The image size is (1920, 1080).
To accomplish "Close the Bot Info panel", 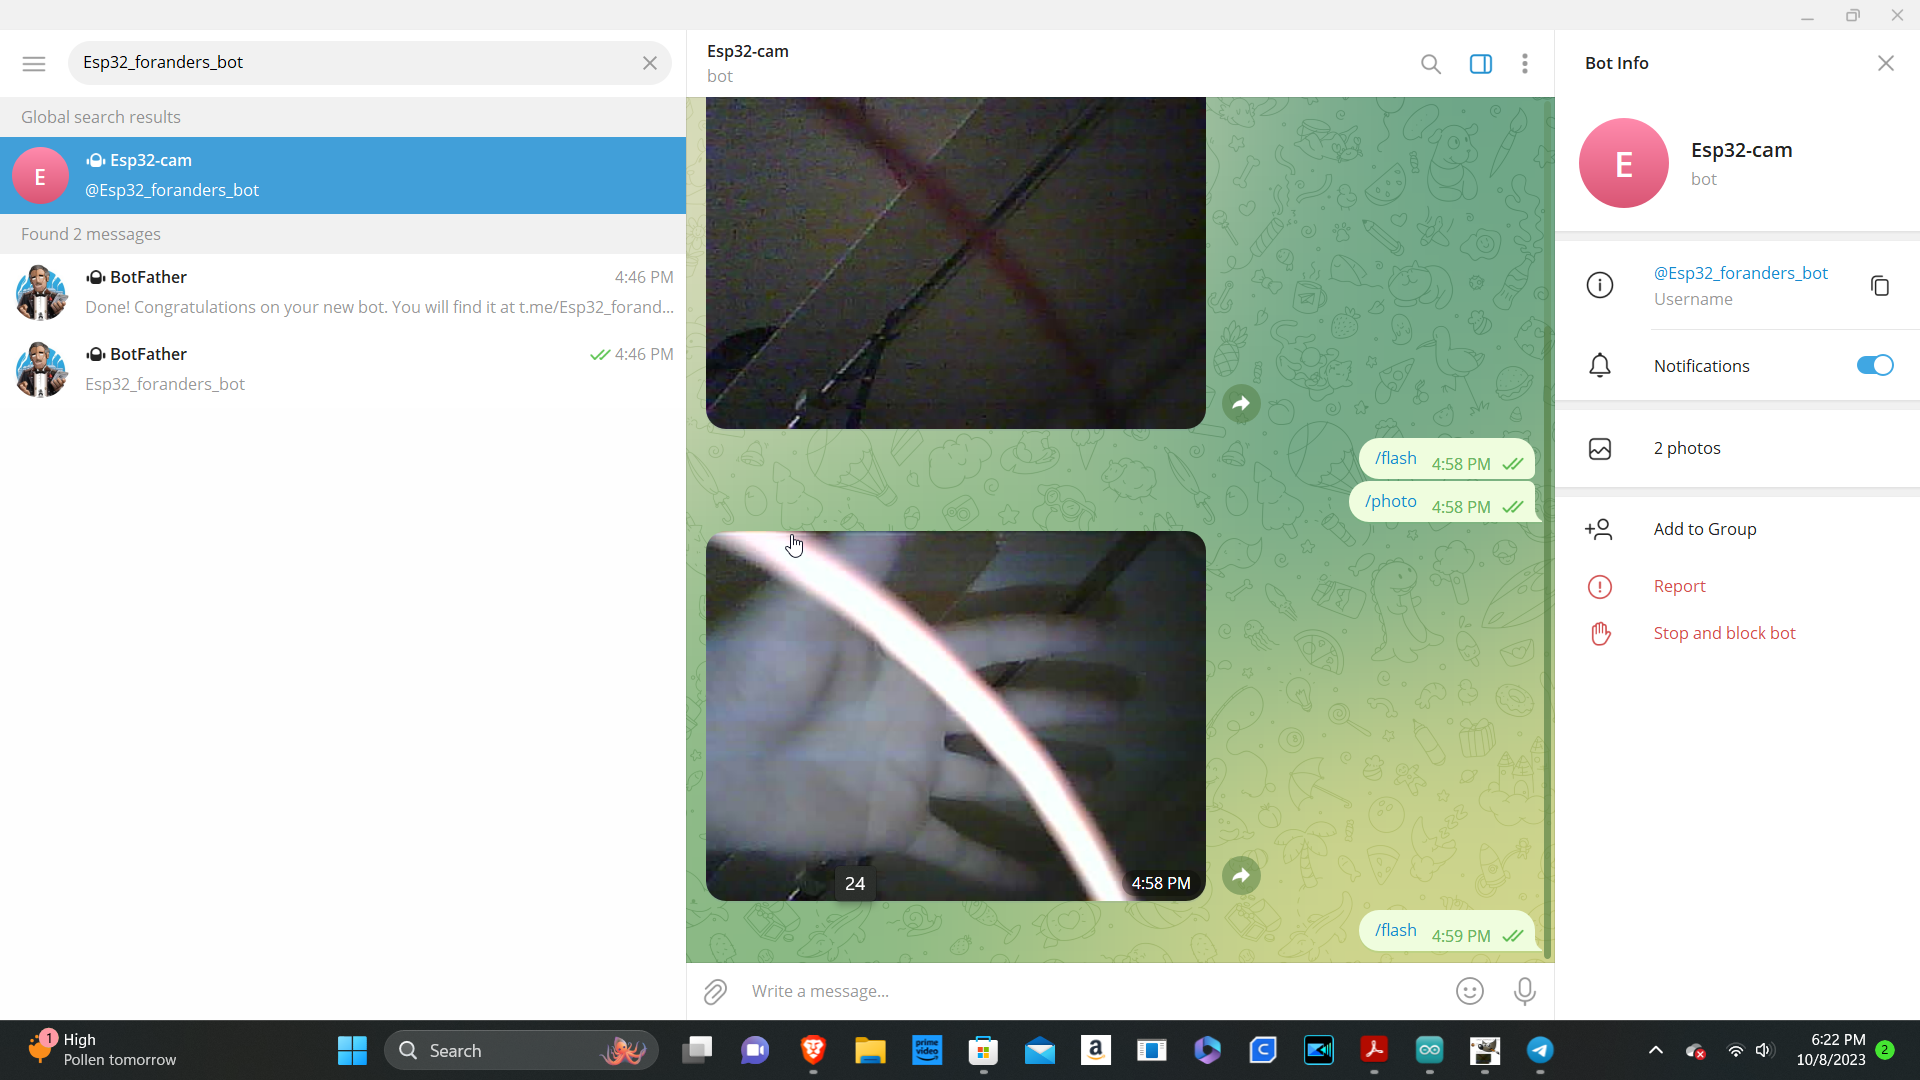I will click(x=1885, y=63).
